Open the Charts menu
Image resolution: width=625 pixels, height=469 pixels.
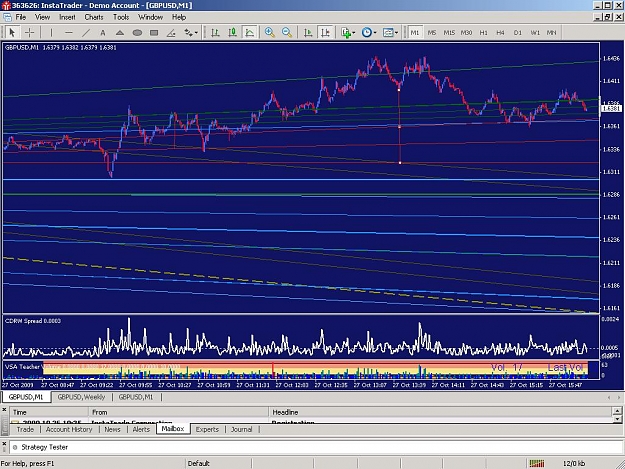[x=94, y=17]
